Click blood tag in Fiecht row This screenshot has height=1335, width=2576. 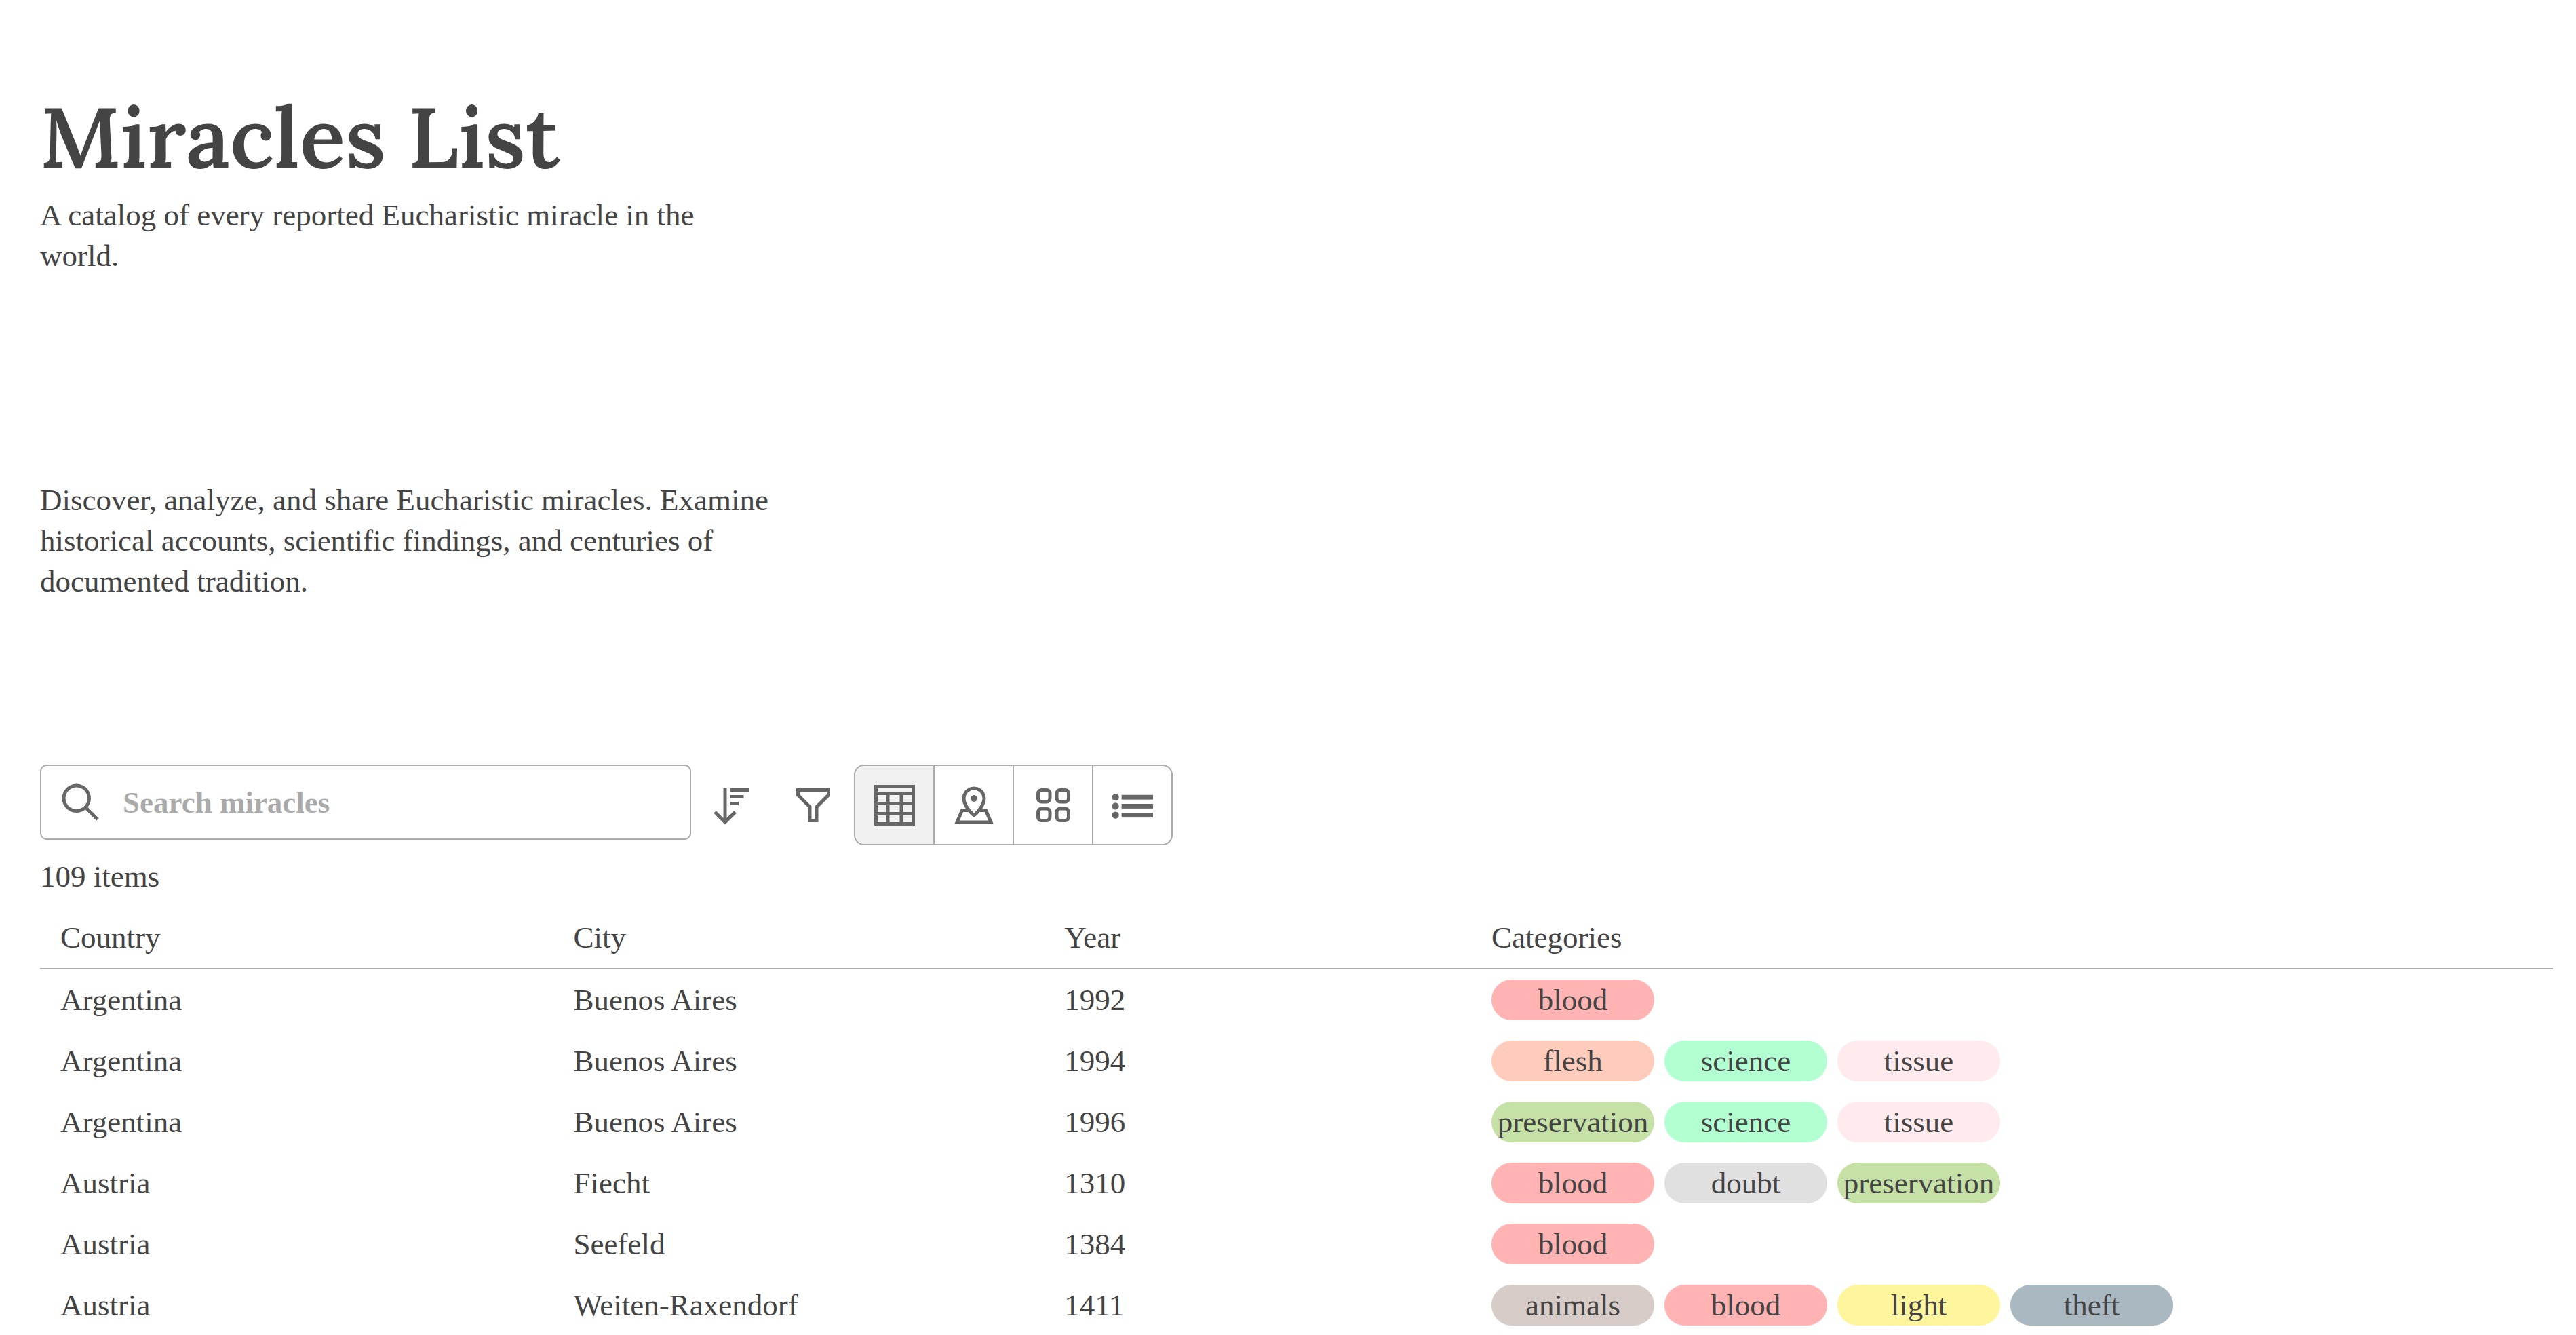[1572, 1183]
